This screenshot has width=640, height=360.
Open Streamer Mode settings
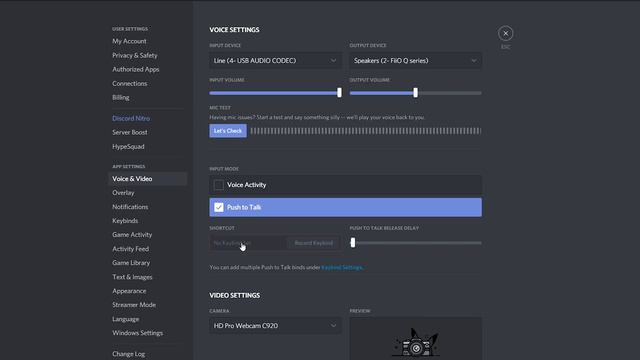134,305
